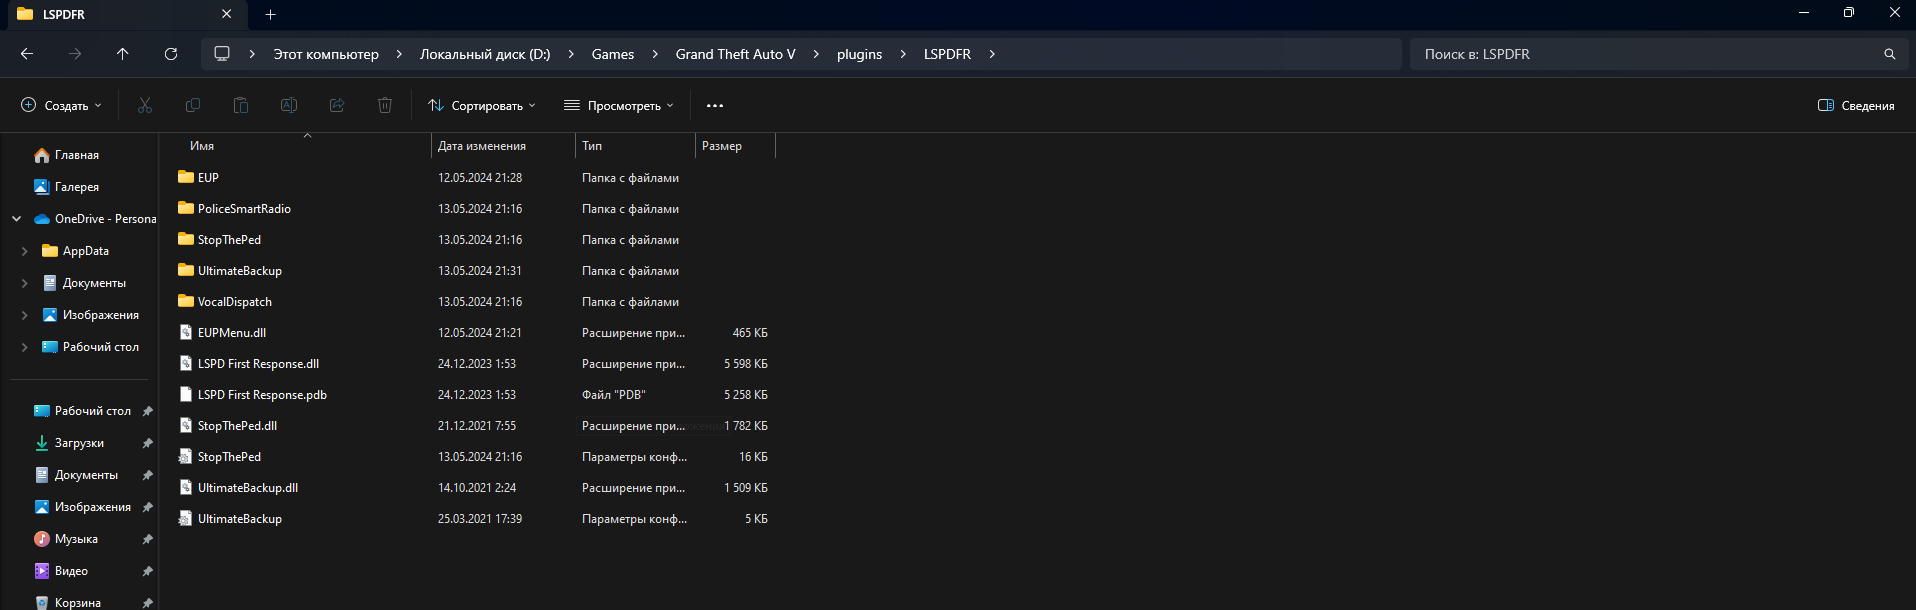Expand the AppData tree node
Screen dimensions: 1916x610
[24, 251]
